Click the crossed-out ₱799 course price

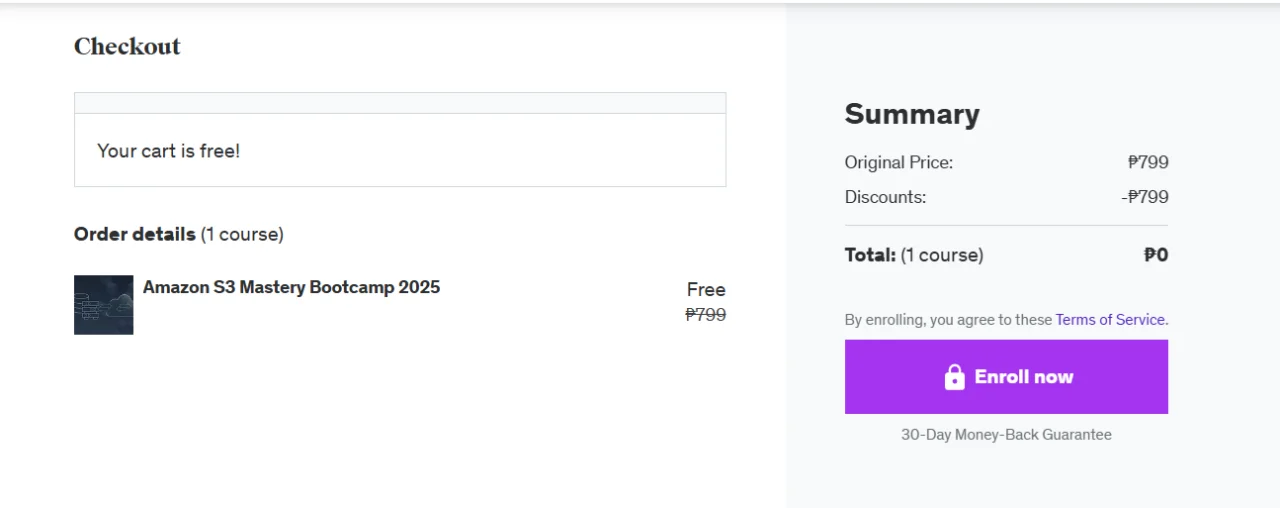pyautogui.click(x=706, y=315)
